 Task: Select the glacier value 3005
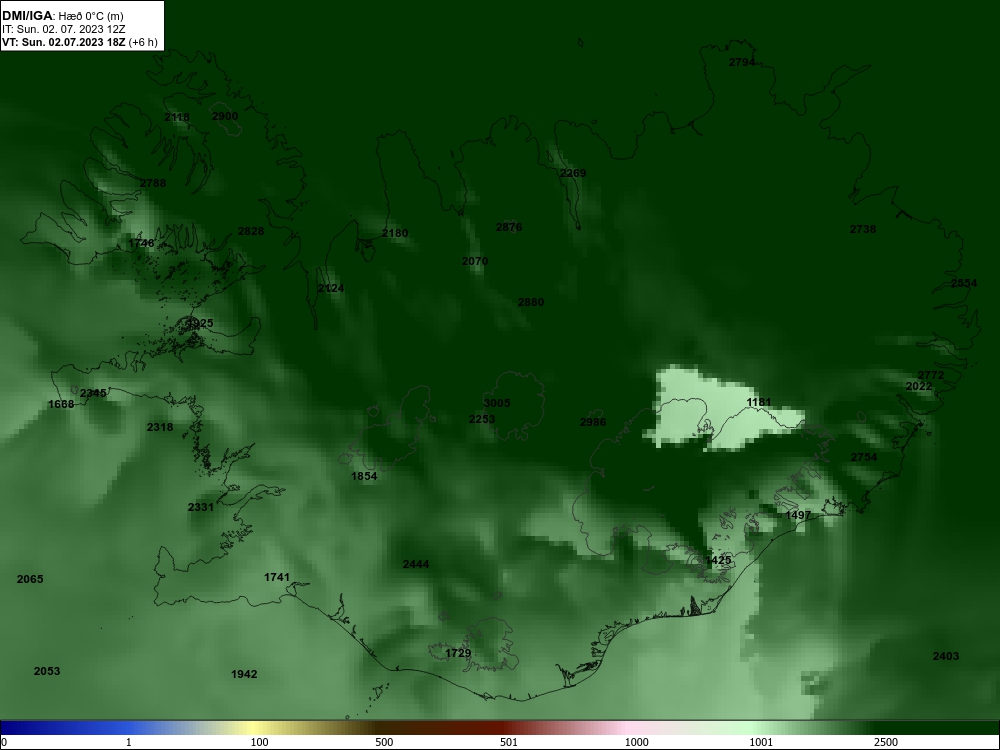[497, 403]
